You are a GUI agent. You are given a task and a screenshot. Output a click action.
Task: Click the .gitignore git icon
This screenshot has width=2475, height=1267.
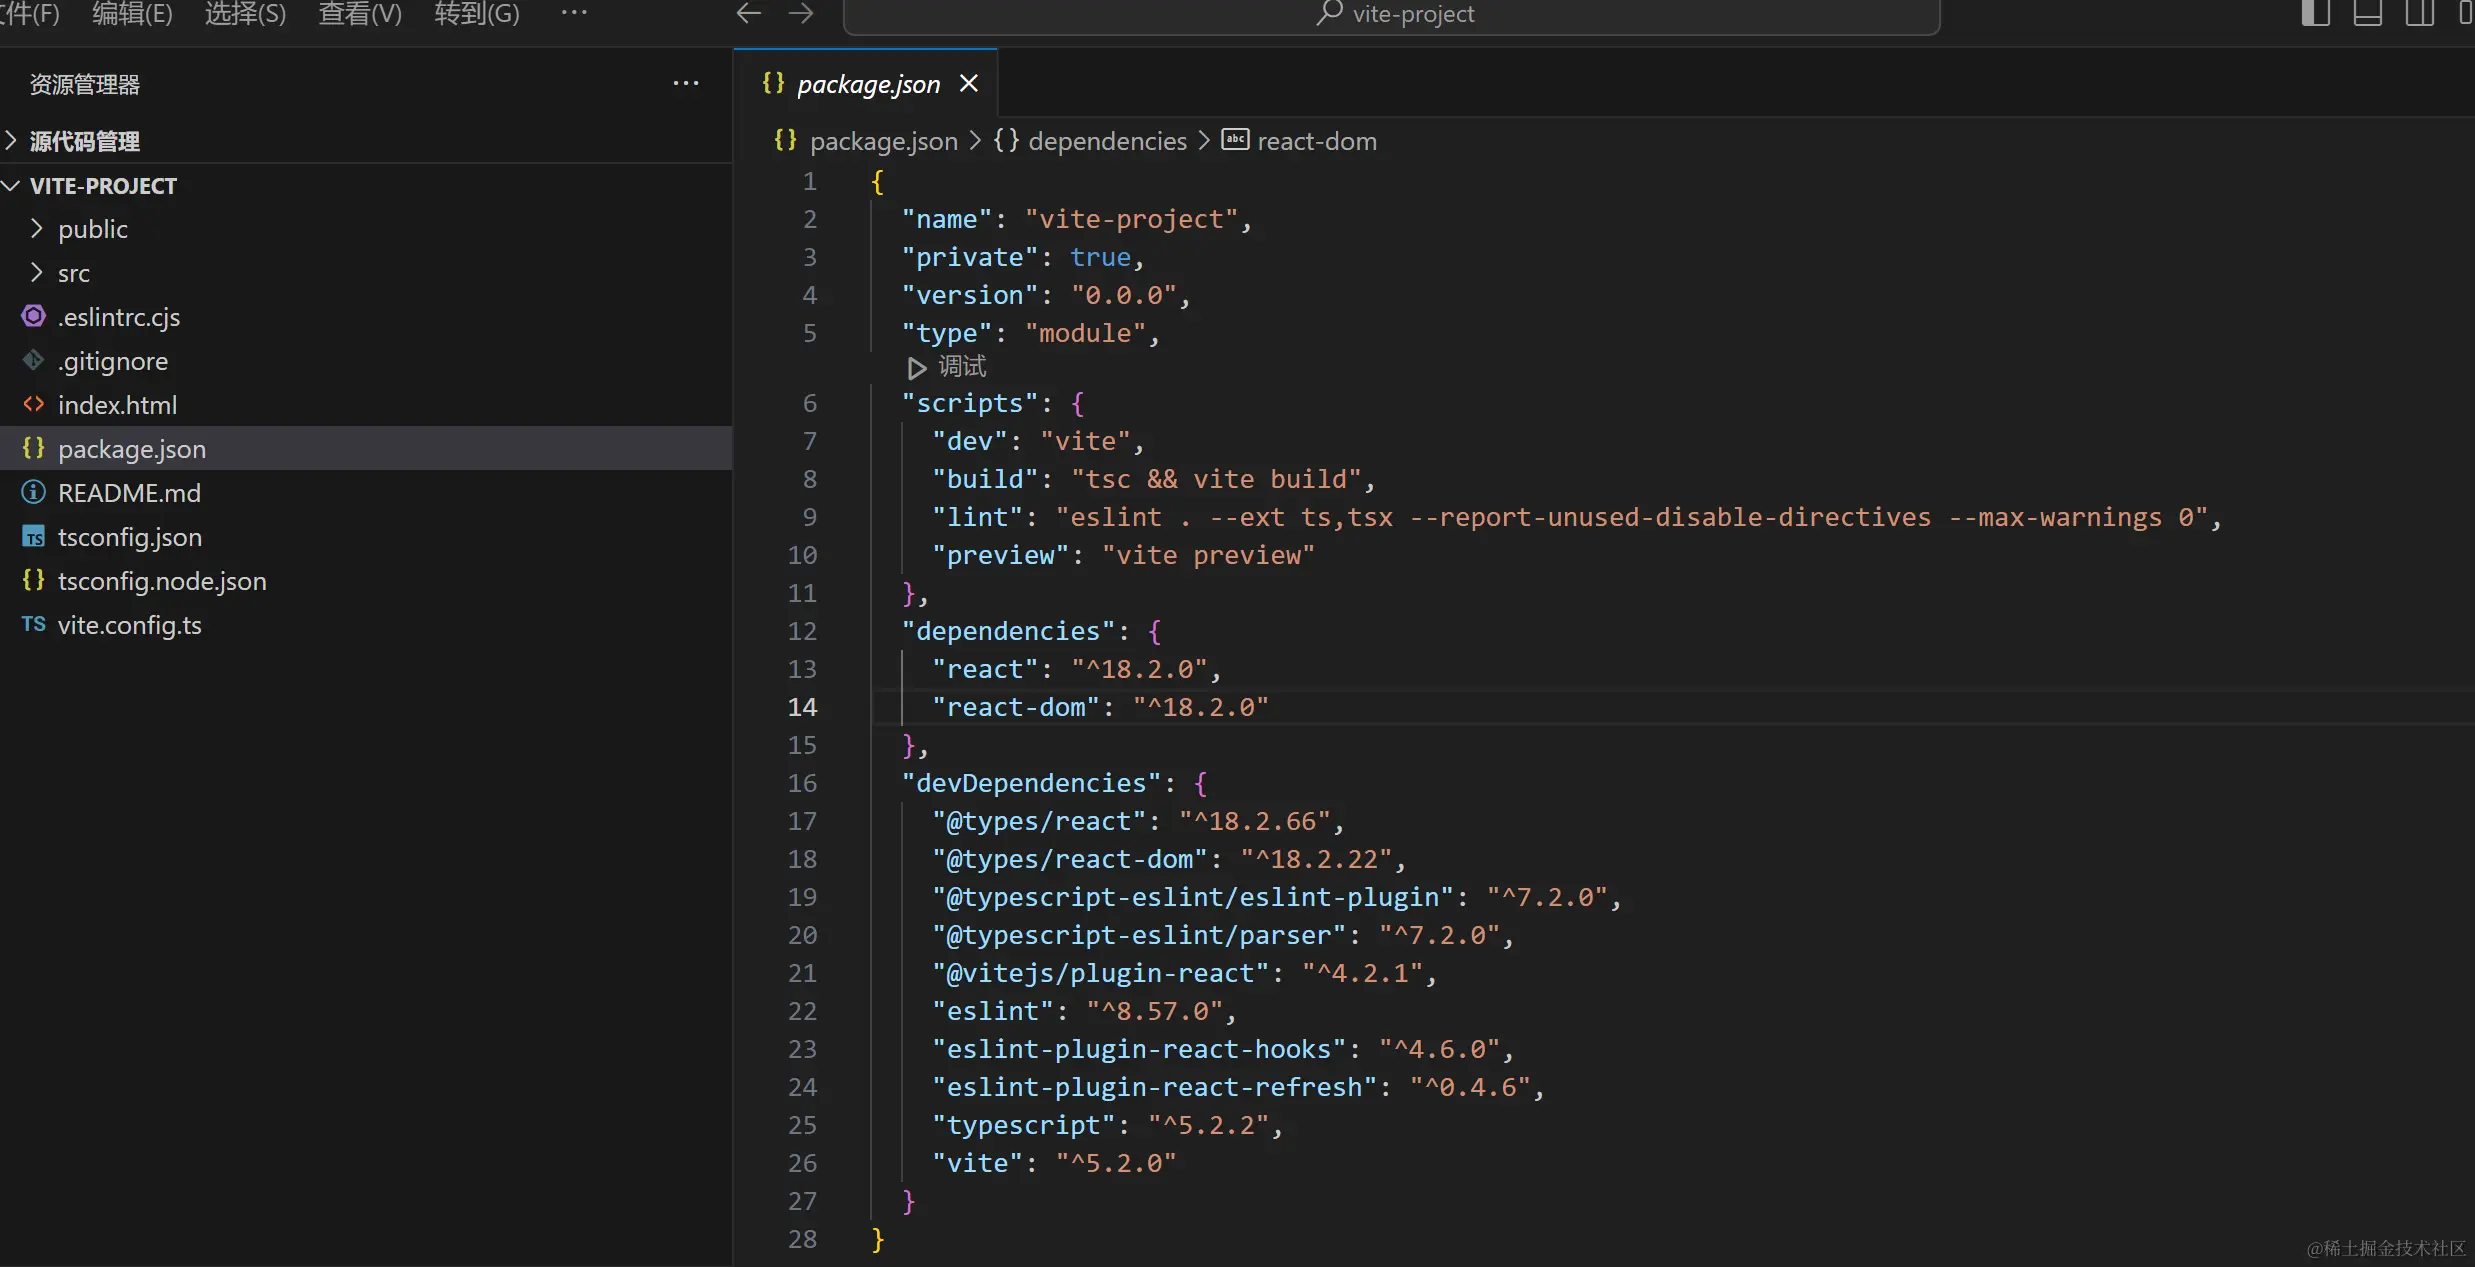[x=33, y=360]
